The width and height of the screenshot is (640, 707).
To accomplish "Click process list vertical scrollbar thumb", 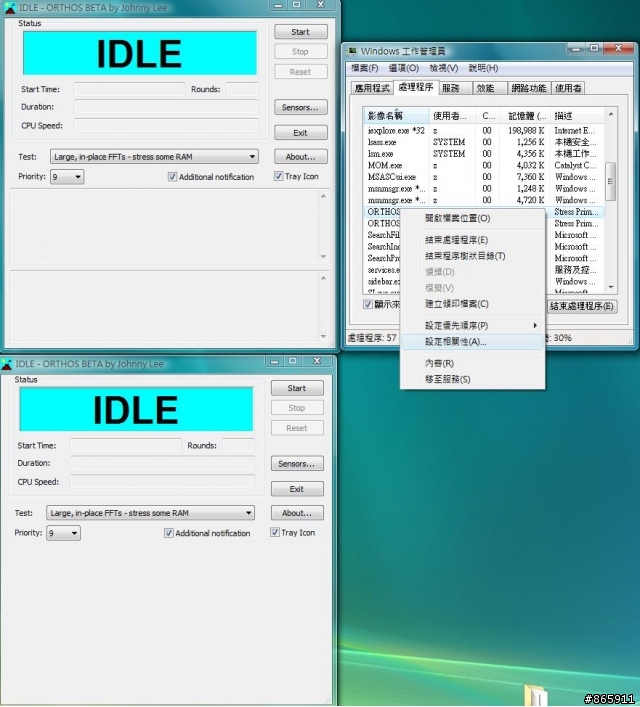I will 610,181.
